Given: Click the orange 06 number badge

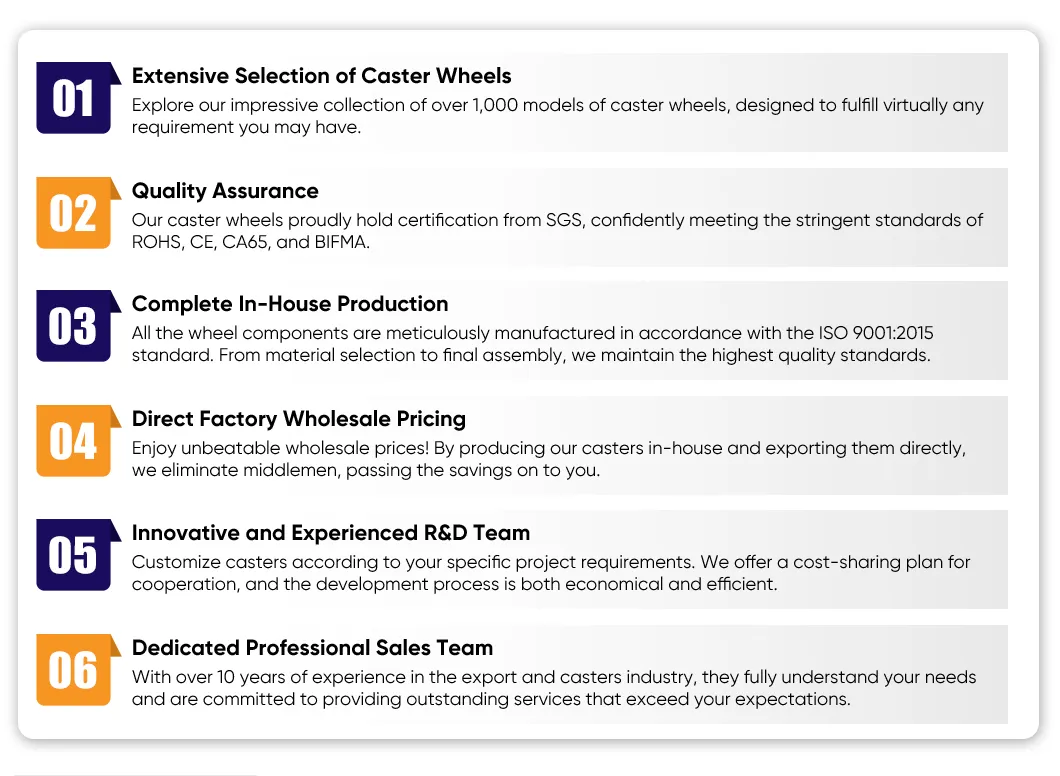Looking at the screenshot, I should [x=74, y=670].
